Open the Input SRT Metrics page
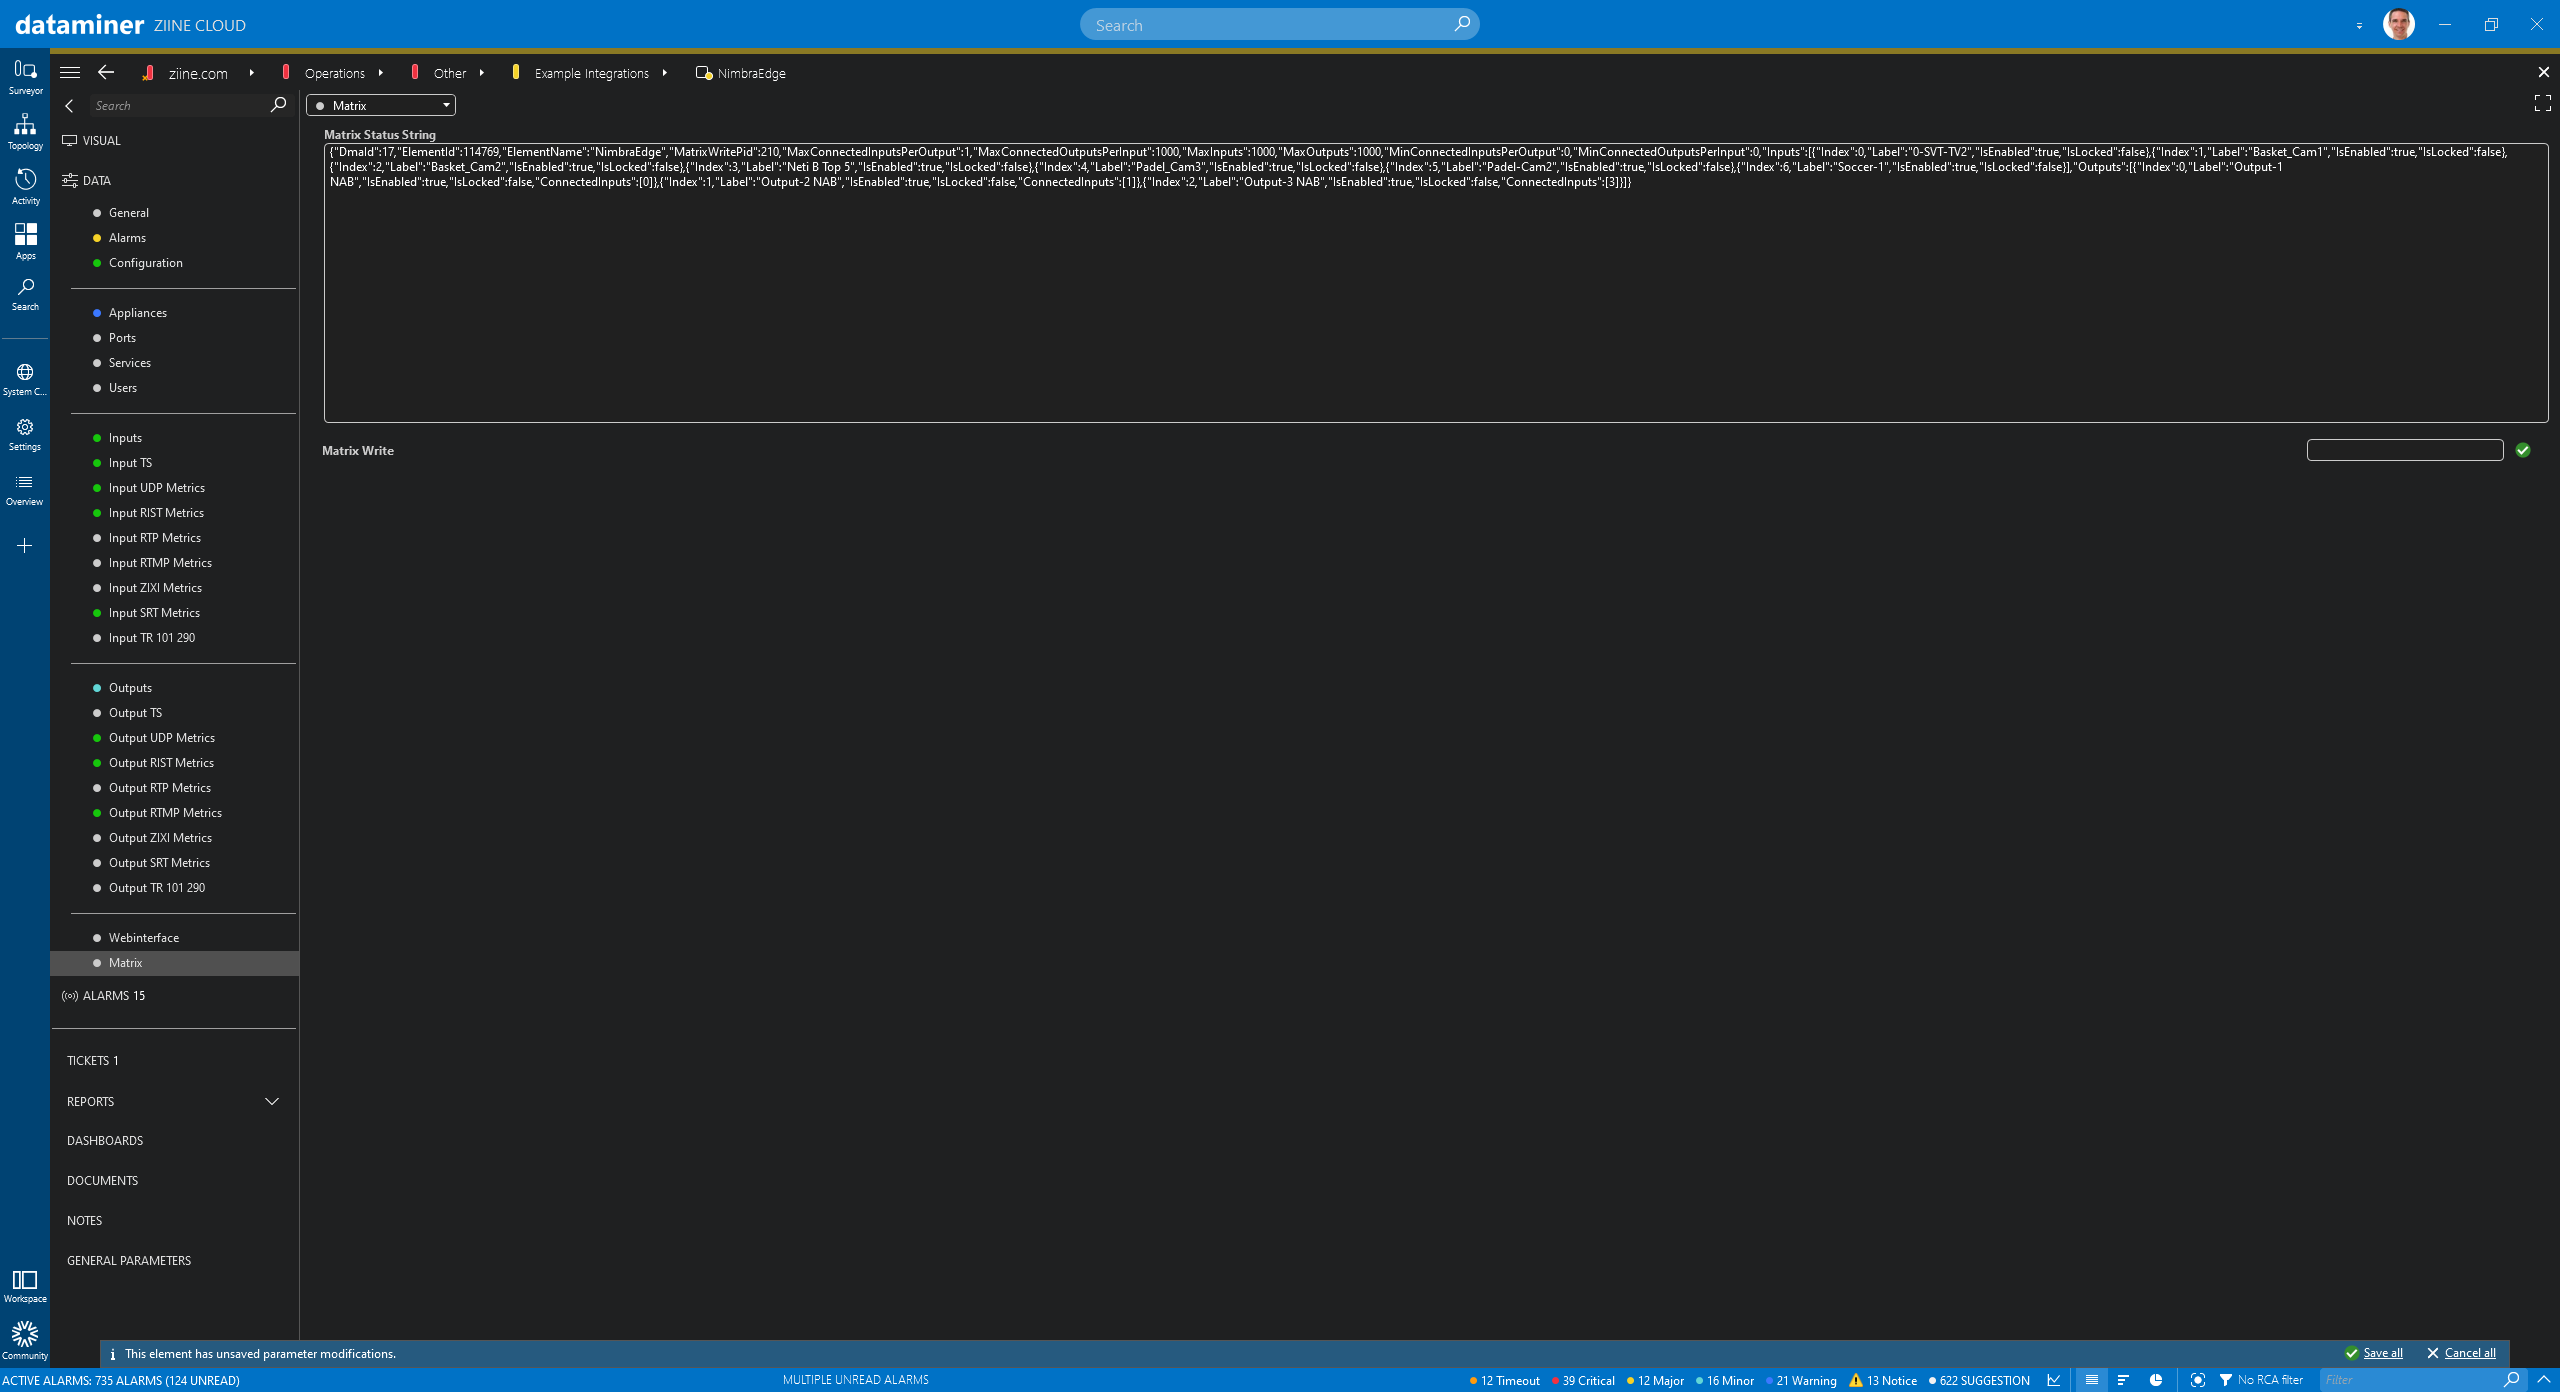 154,613
